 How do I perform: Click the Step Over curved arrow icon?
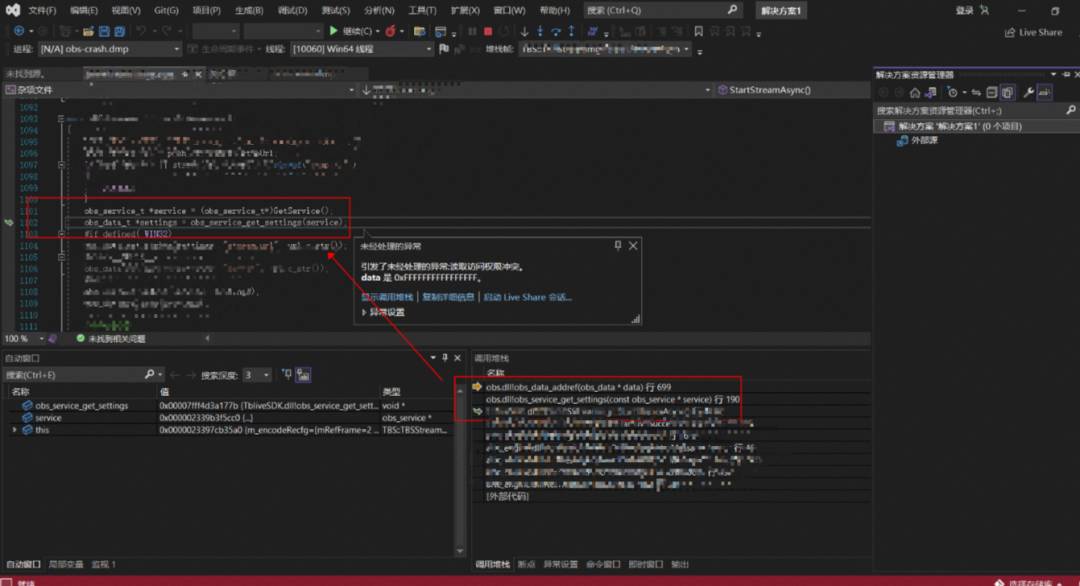(x=556, y=31)
